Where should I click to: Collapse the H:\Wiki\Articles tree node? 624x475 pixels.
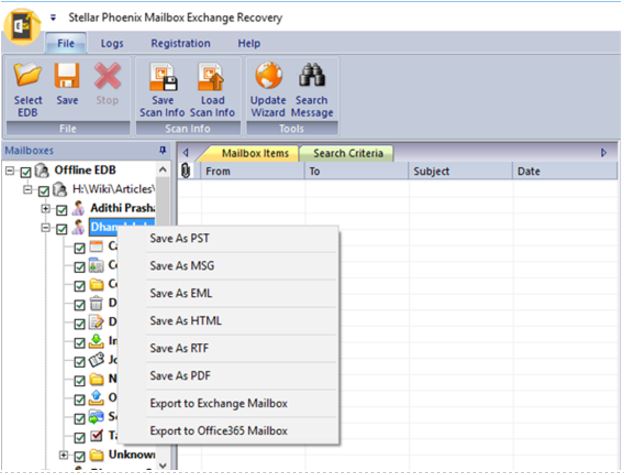coord(27,189)
